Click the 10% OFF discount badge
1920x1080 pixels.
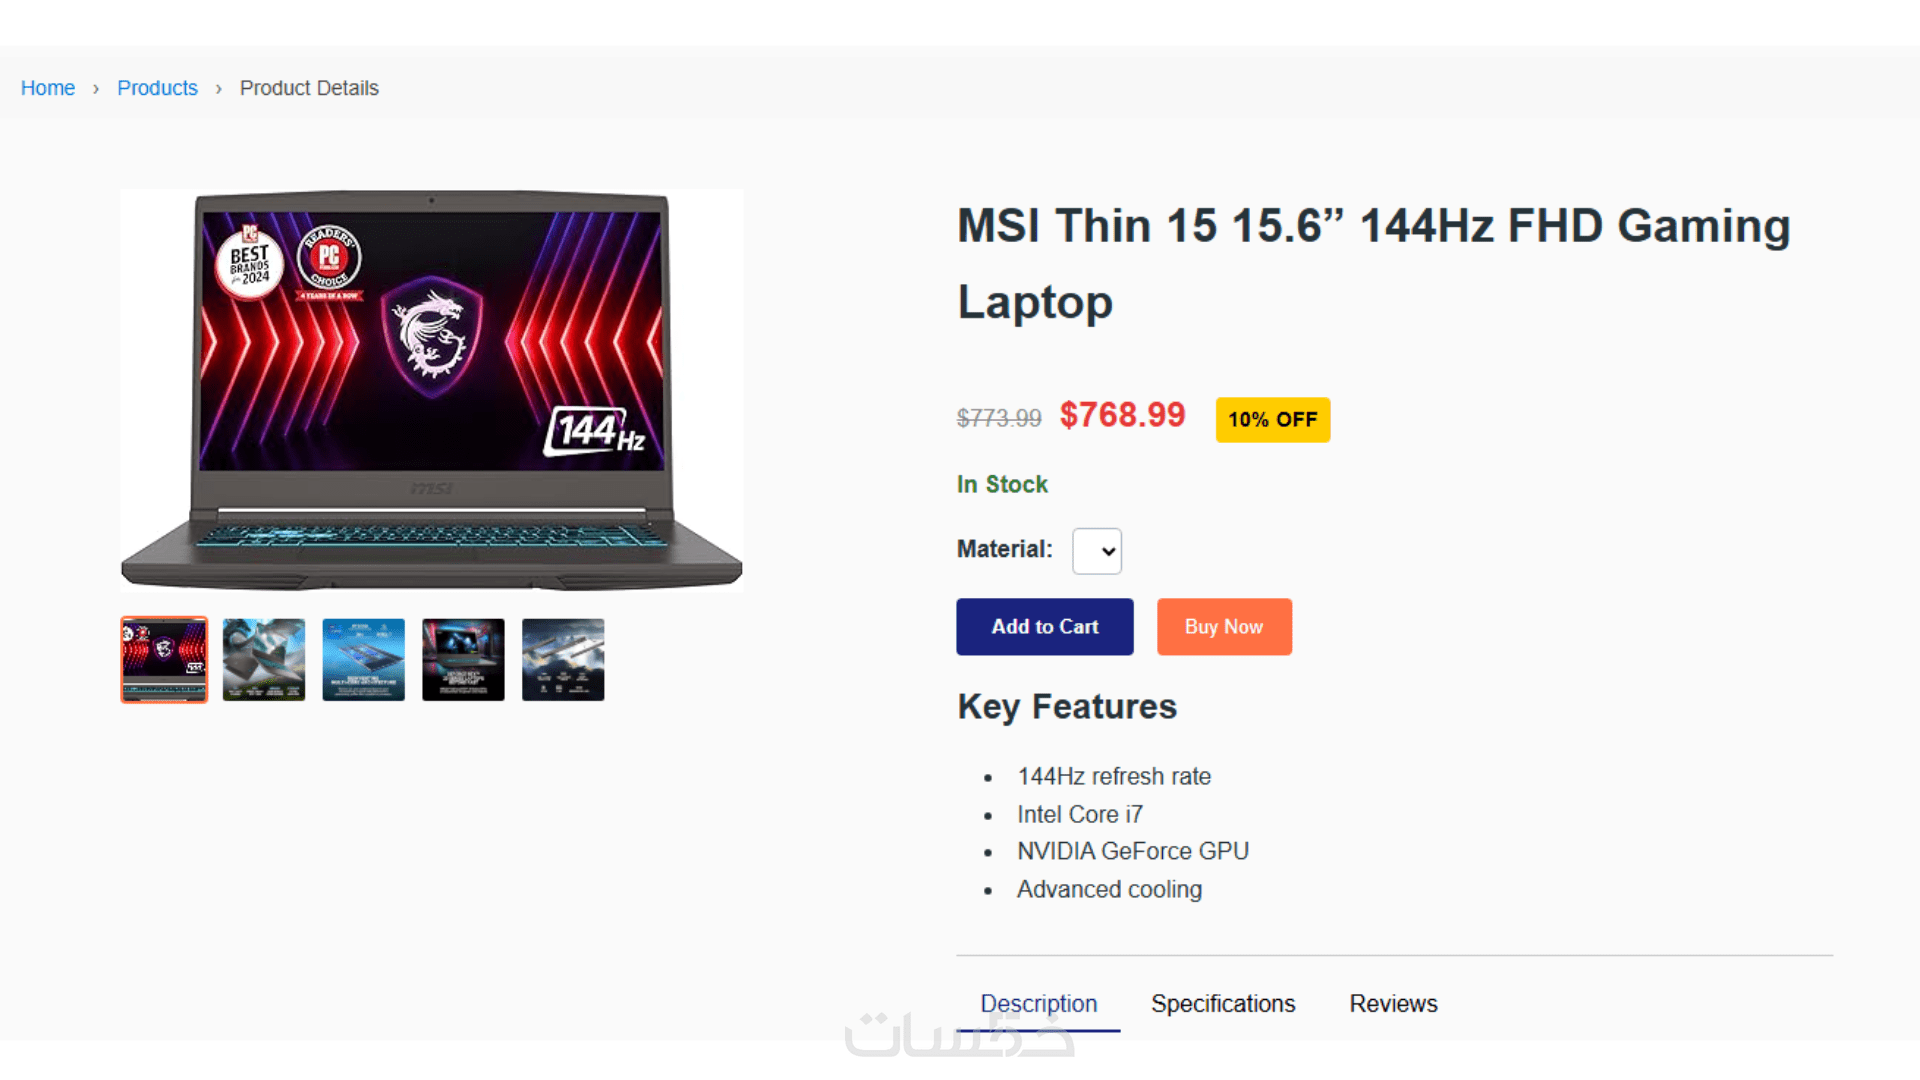pyautogui.click(x=1273, y=420)
